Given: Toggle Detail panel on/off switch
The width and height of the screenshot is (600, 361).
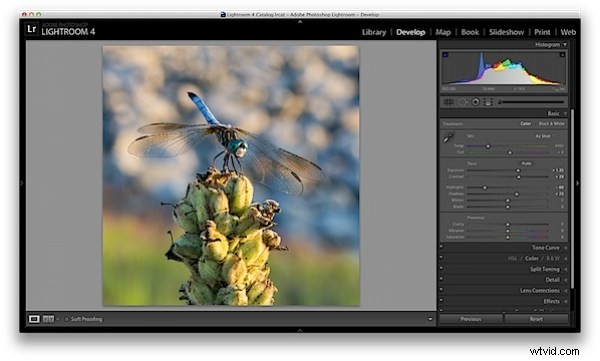Looking at the screenshot, I should click(441, 279).
